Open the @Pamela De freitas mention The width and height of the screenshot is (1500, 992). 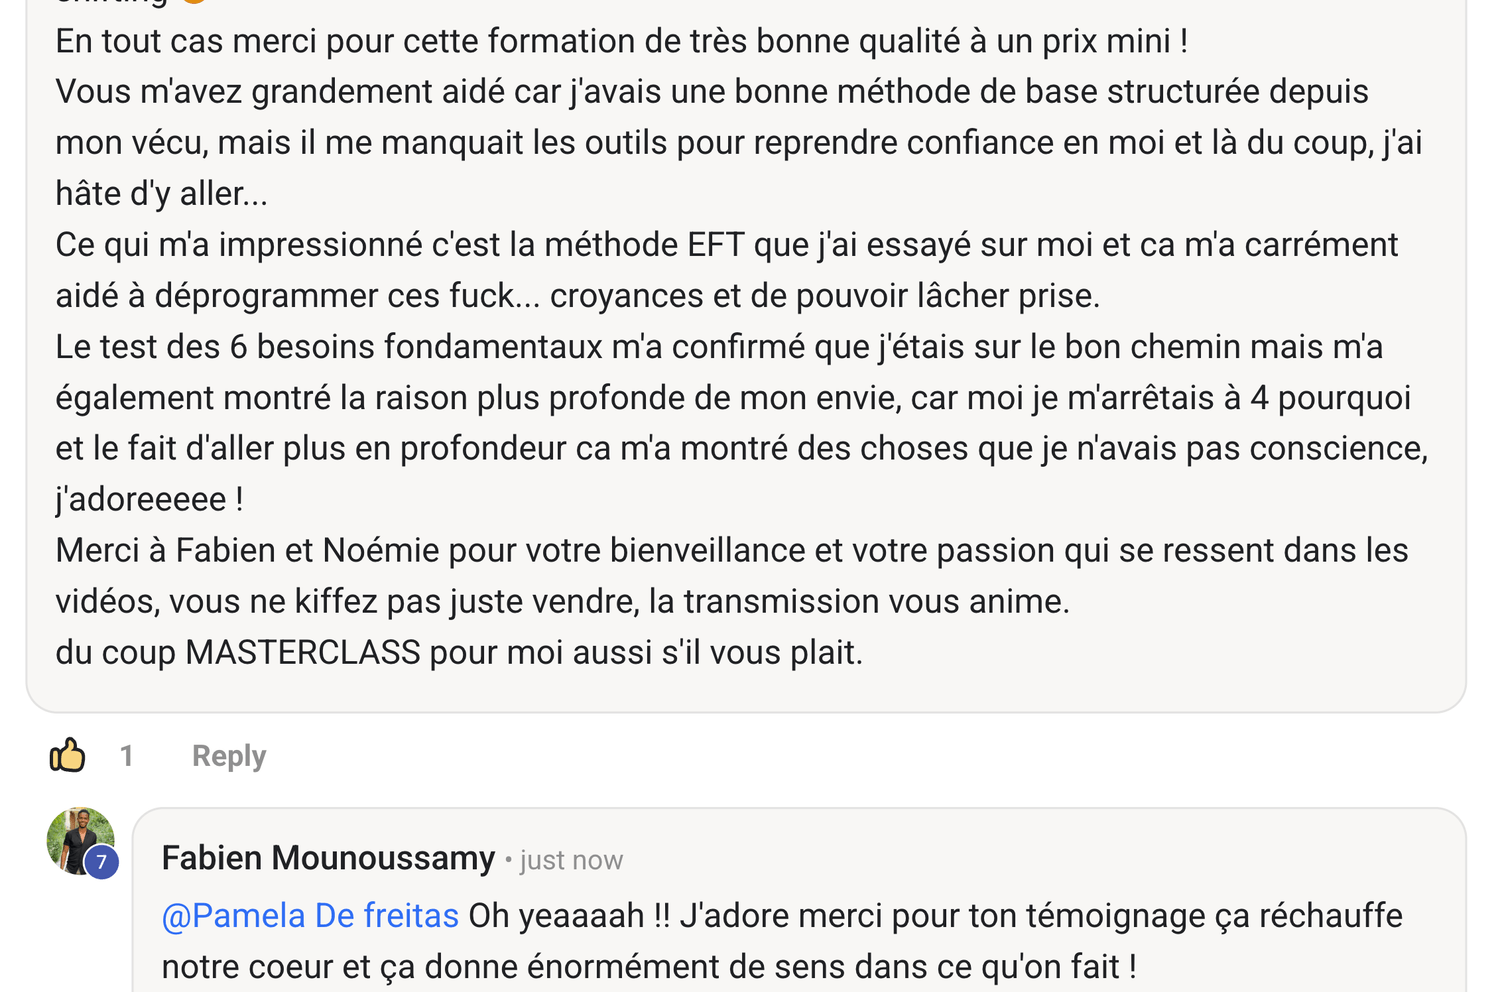pyautogui.click(x=310, y=916)
